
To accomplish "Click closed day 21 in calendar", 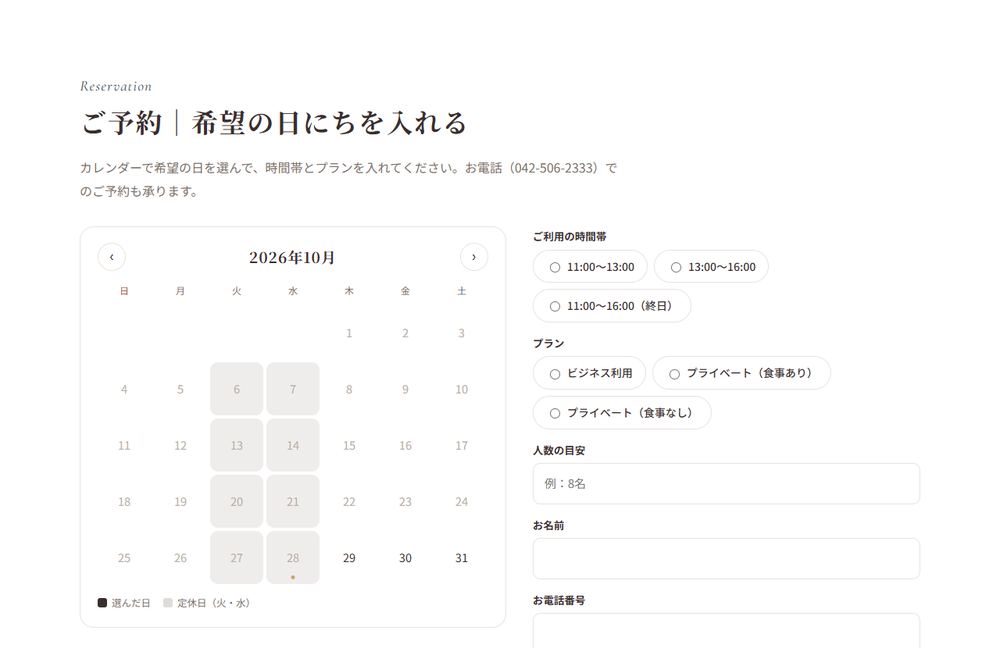I will (293, 501).
